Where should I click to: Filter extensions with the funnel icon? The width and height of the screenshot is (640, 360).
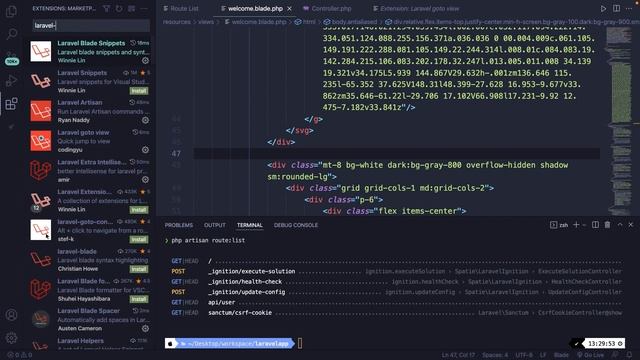(106, 9)
